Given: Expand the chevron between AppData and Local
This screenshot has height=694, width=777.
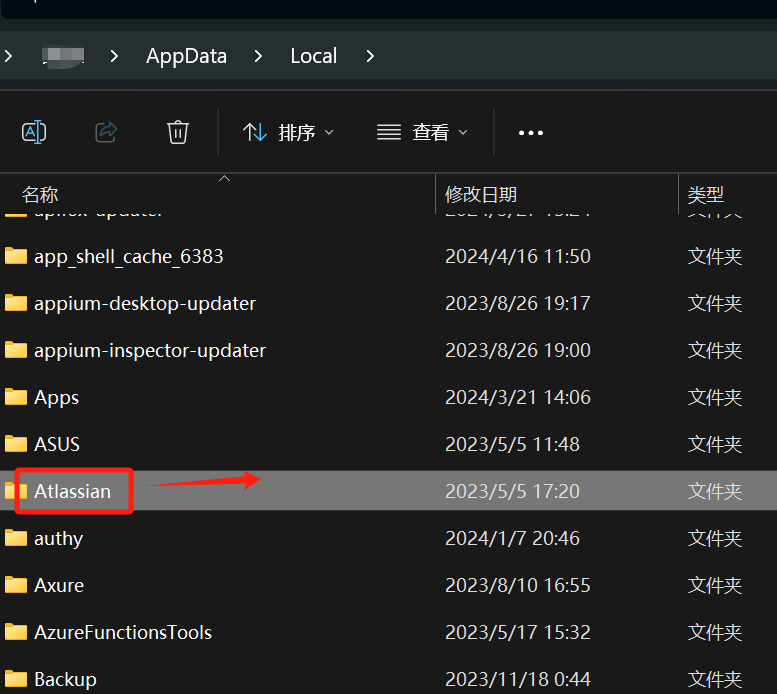Looking at the screenshot, I should click(x=259, y=56).
